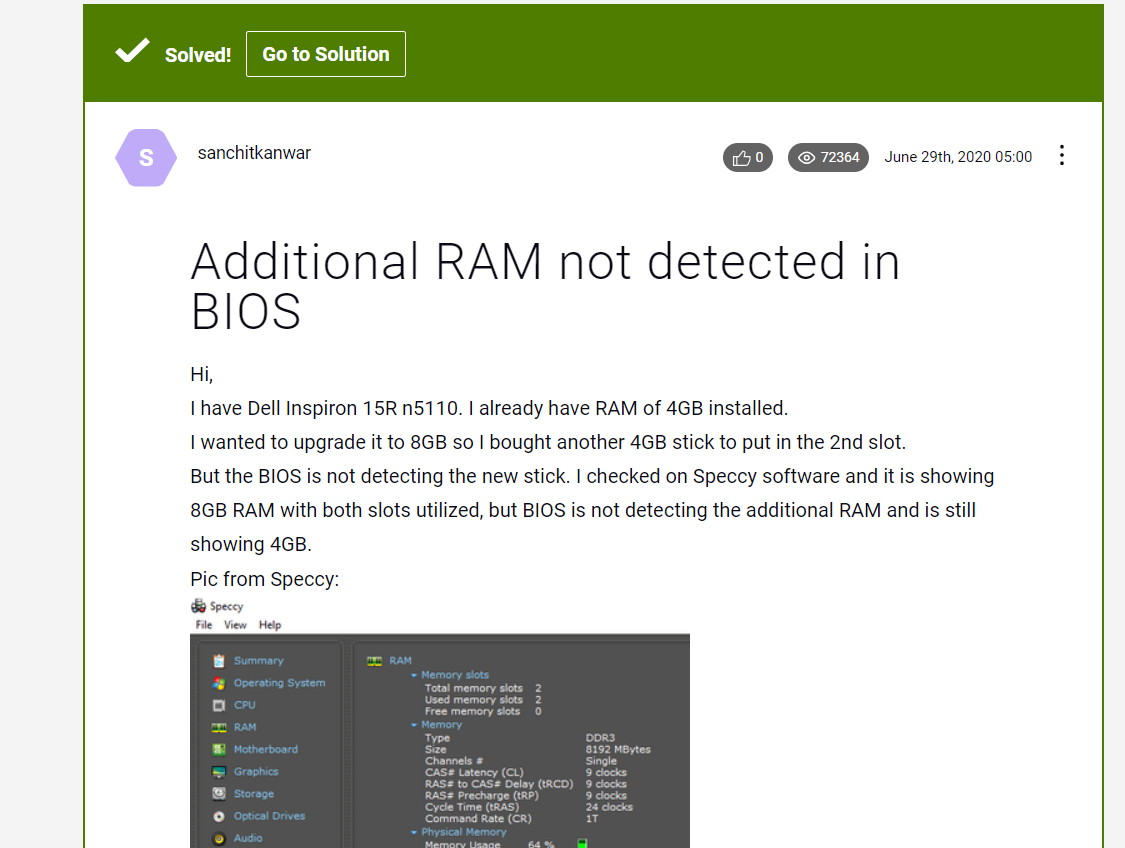1125x848 pixels.
Task: Click the Channels # Single row
Action: pos(521,760)
